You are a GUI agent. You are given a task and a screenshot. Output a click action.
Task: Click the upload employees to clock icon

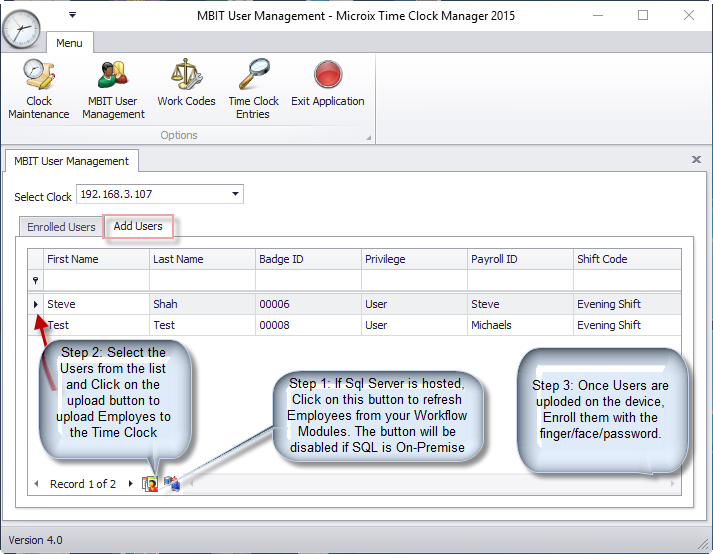[150, 484]
